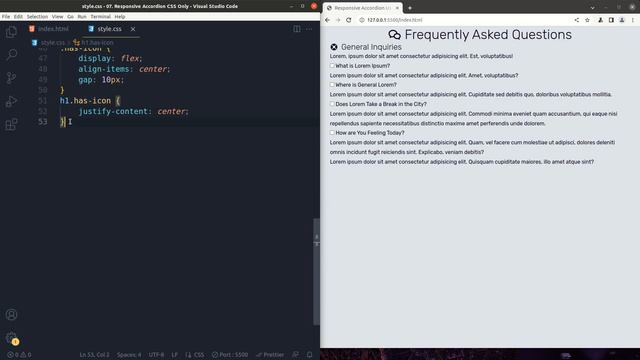
Task: Open the View menu
Action: pos(58,17)
